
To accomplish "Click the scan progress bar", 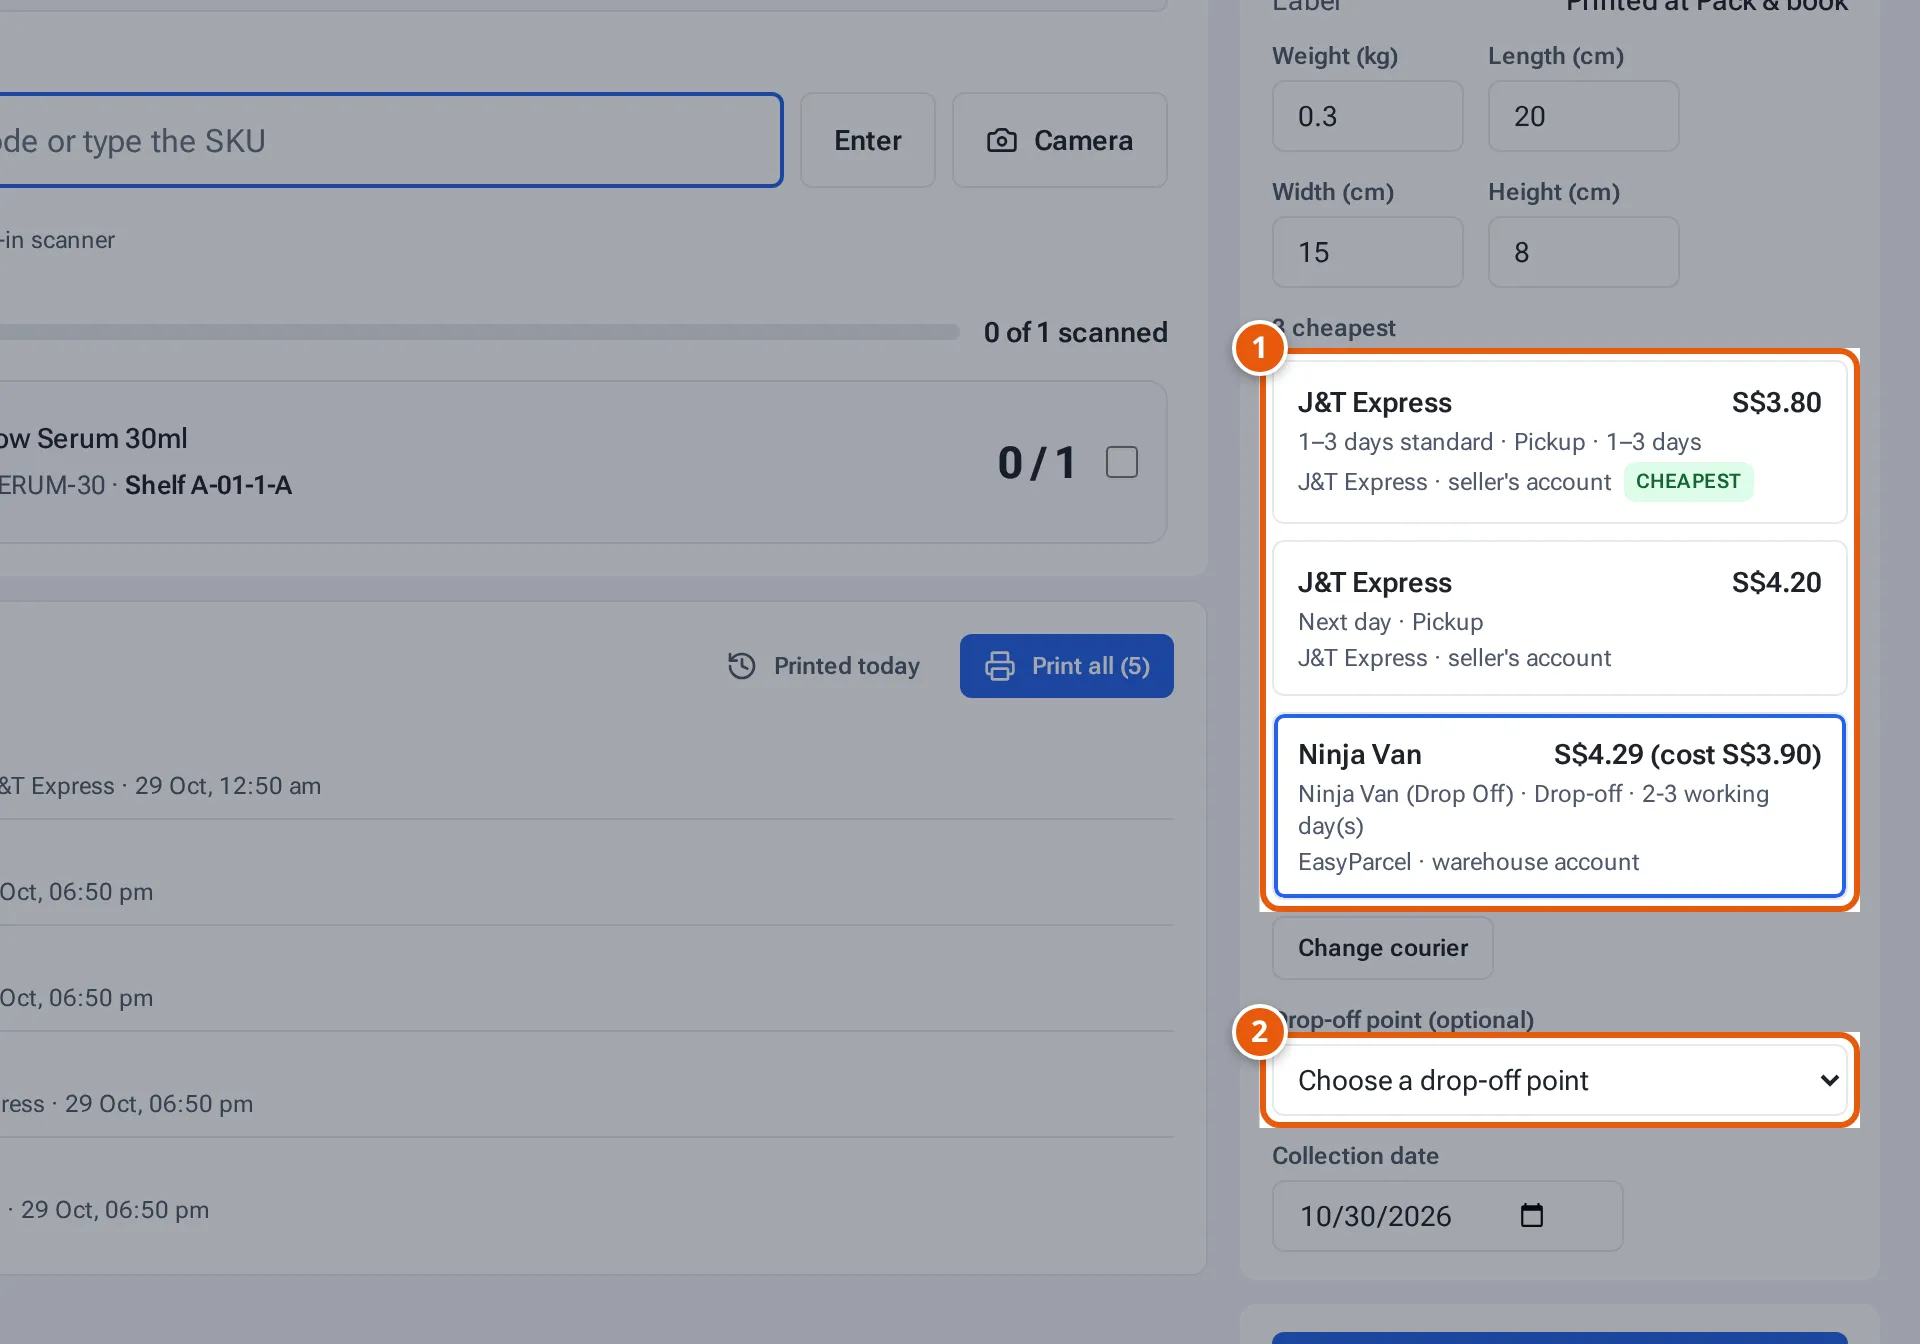I will click(x=480, y=332).
